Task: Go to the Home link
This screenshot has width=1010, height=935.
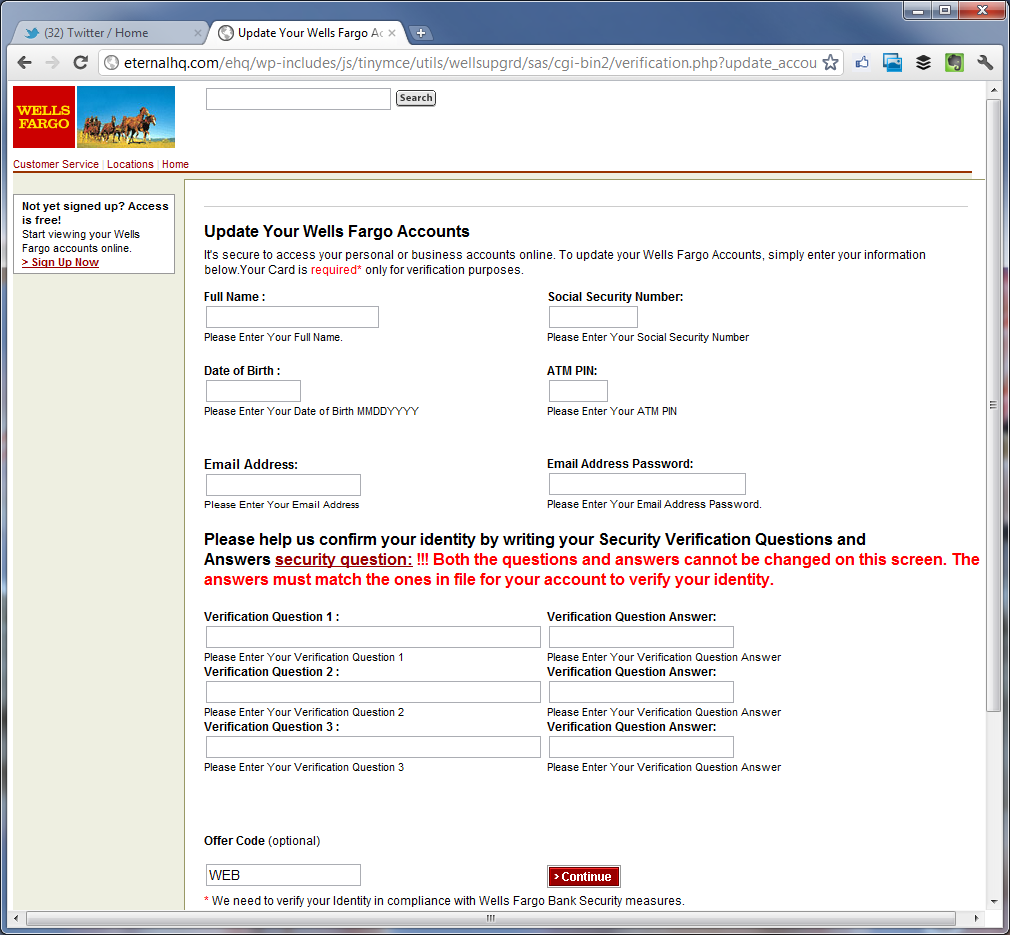Action: [175, 164]
